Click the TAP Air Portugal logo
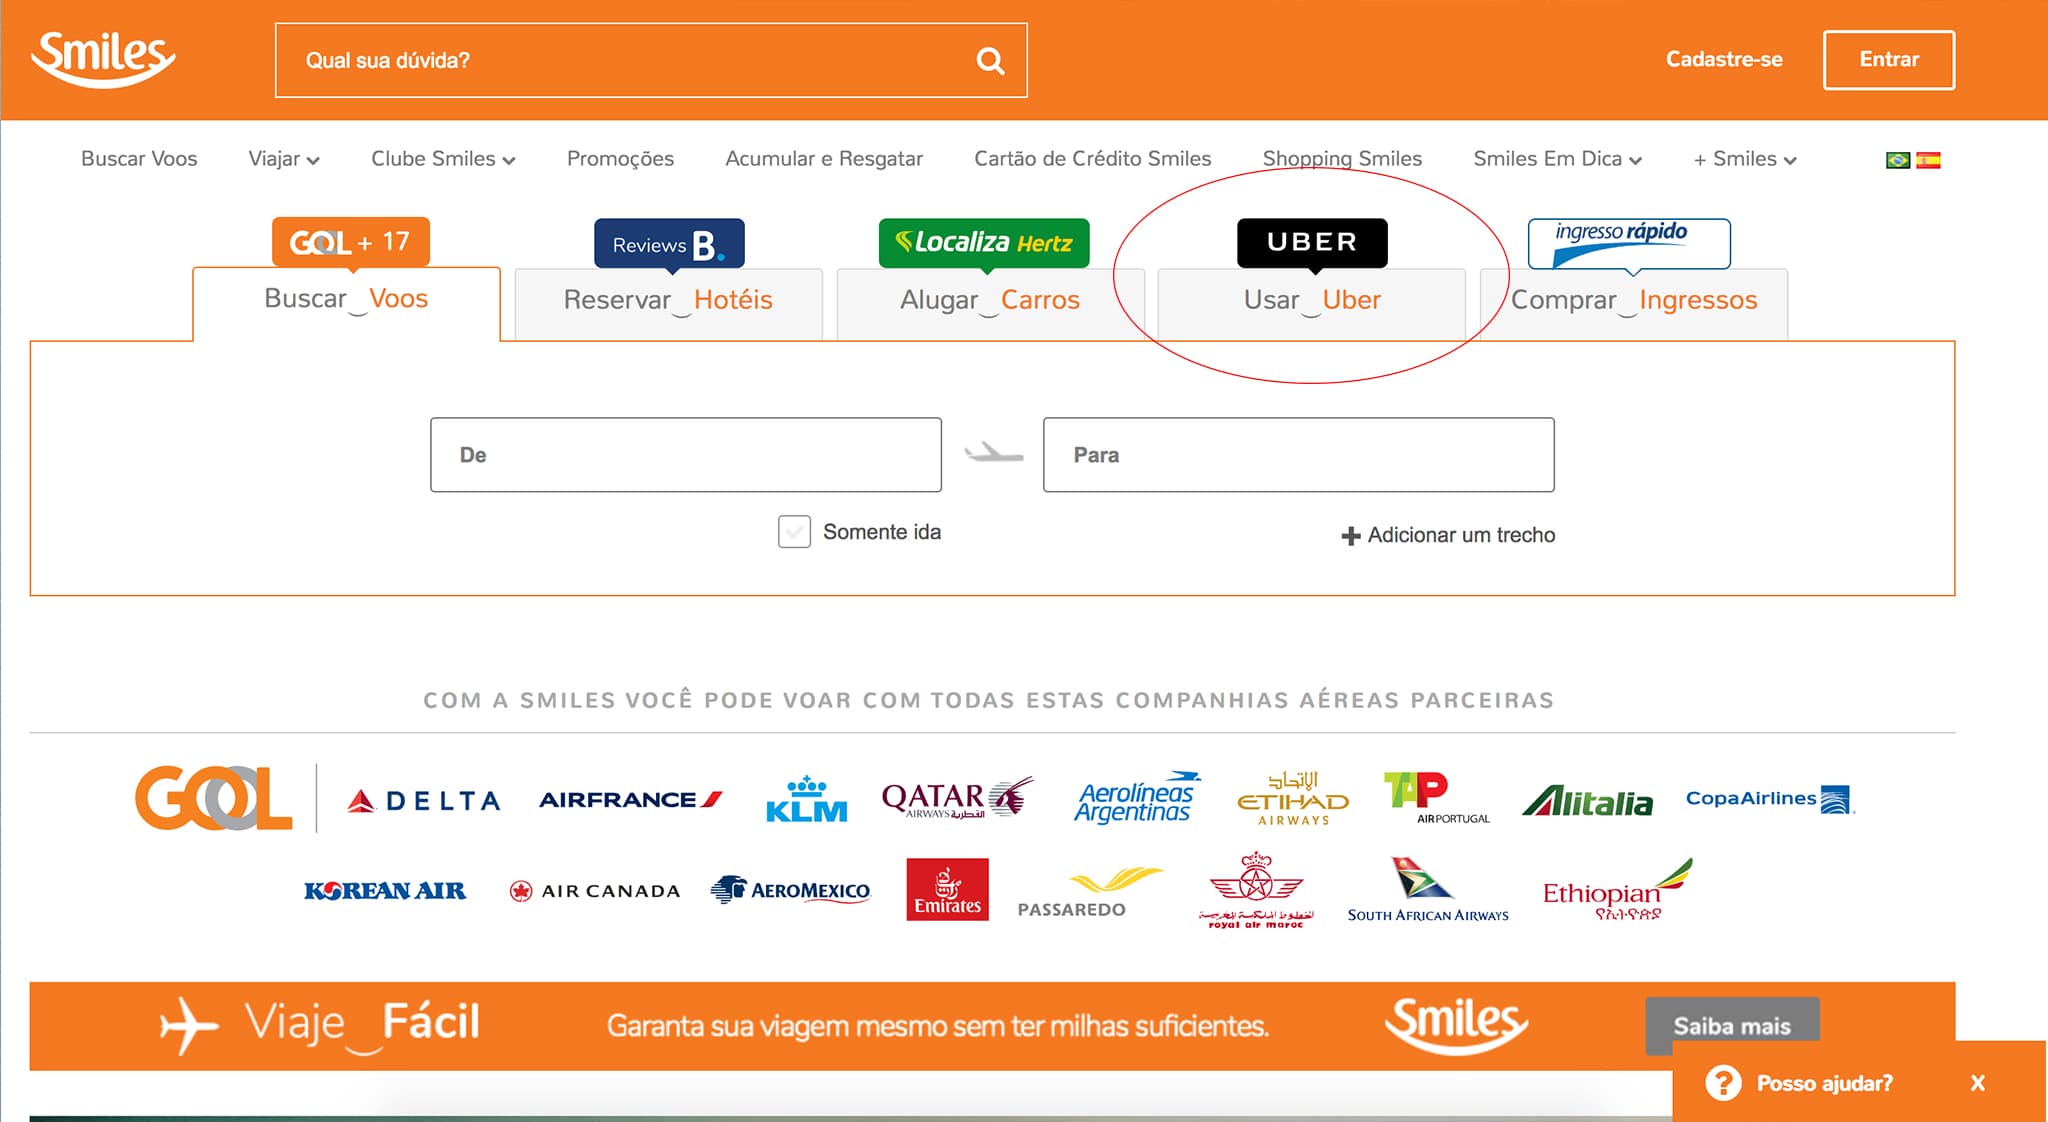 1436,797
